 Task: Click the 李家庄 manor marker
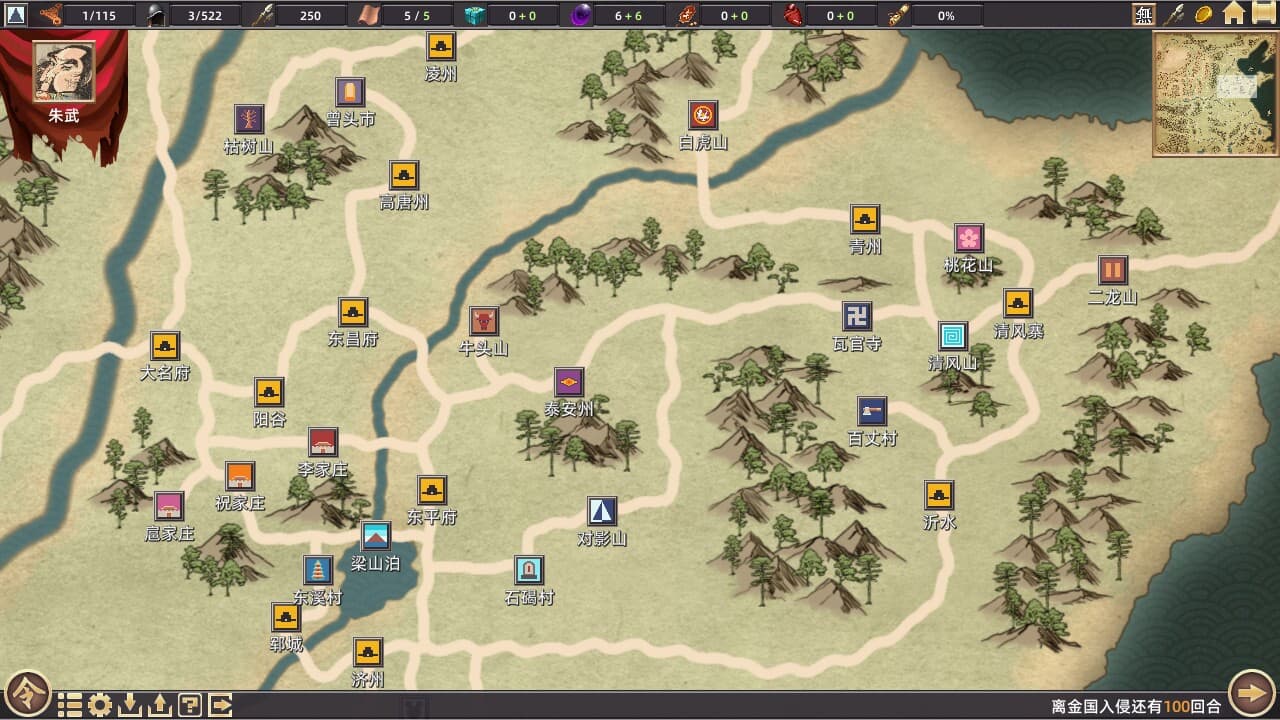click(323, 442)
